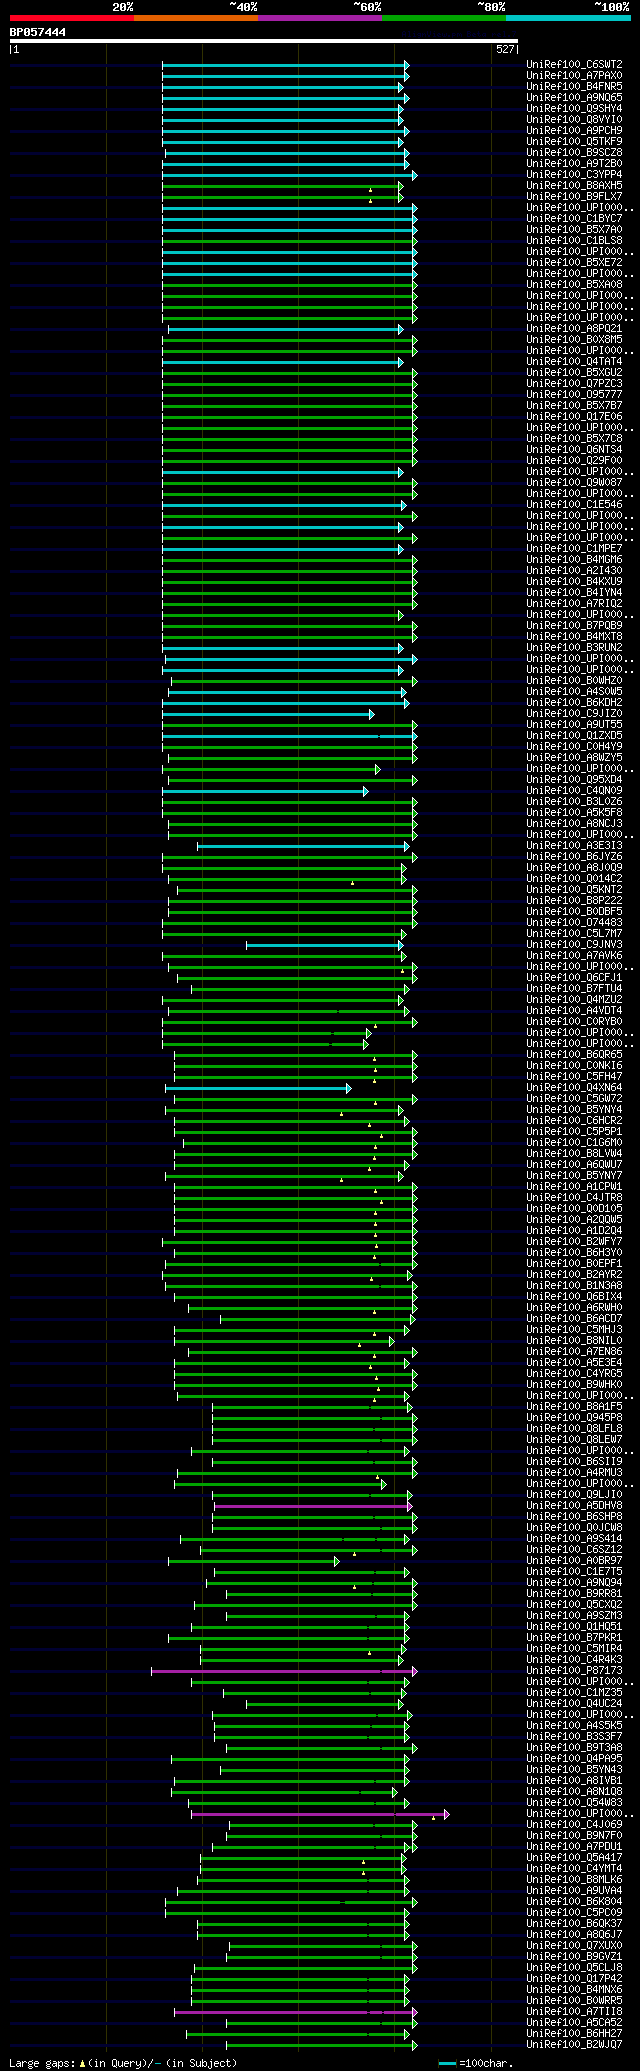This screenshot has height=2071, width=640.
Task: Click the cyan alignment bar for UniRef100_C9JNV3
Action: [325, 945]
